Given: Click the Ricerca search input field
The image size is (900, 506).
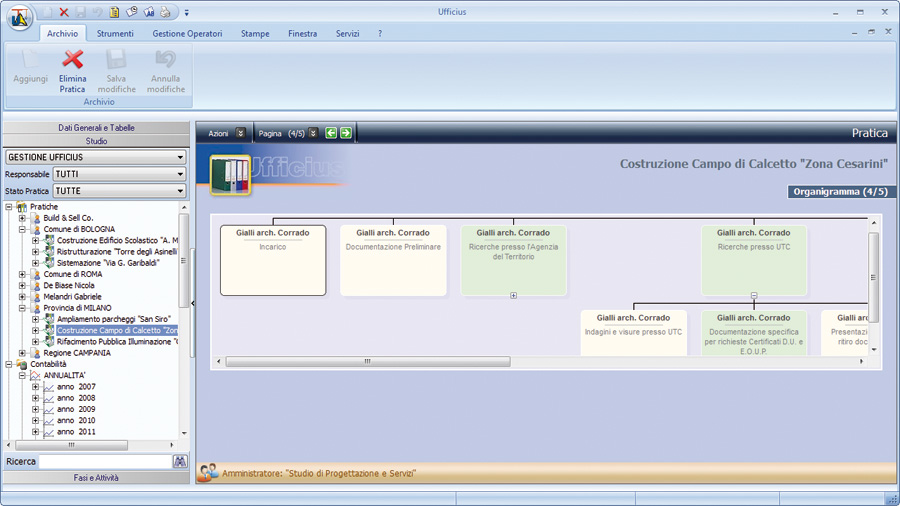Looking at the screenshot, I should pyautogui.click(x=105, y=461).
